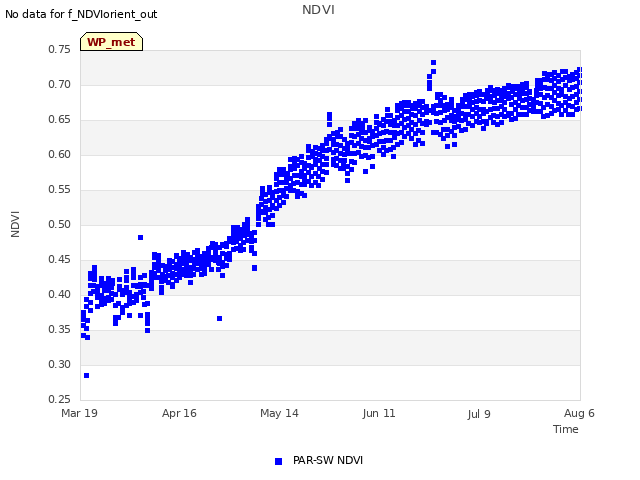Click the 0.50 y-axis tick label

(x=60, y=224)
